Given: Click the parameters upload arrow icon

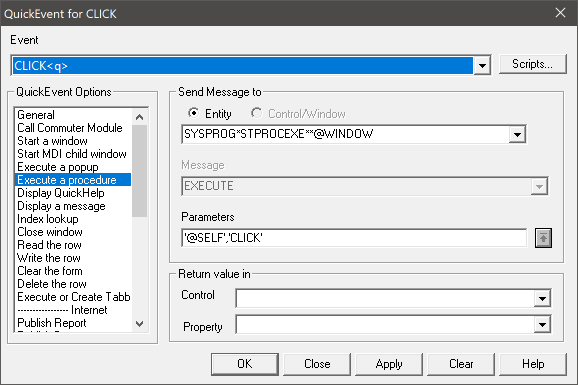Looking at the screenshot, I should tap(543, 238).
